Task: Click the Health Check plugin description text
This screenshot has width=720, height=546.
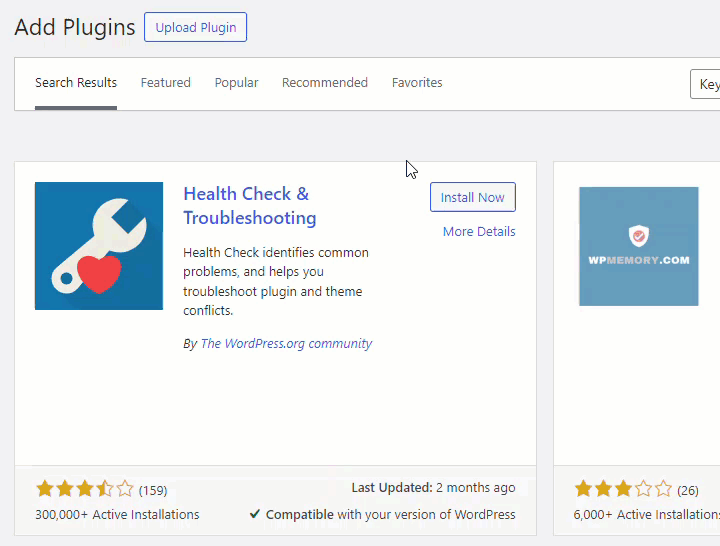Action: (277, 281)
